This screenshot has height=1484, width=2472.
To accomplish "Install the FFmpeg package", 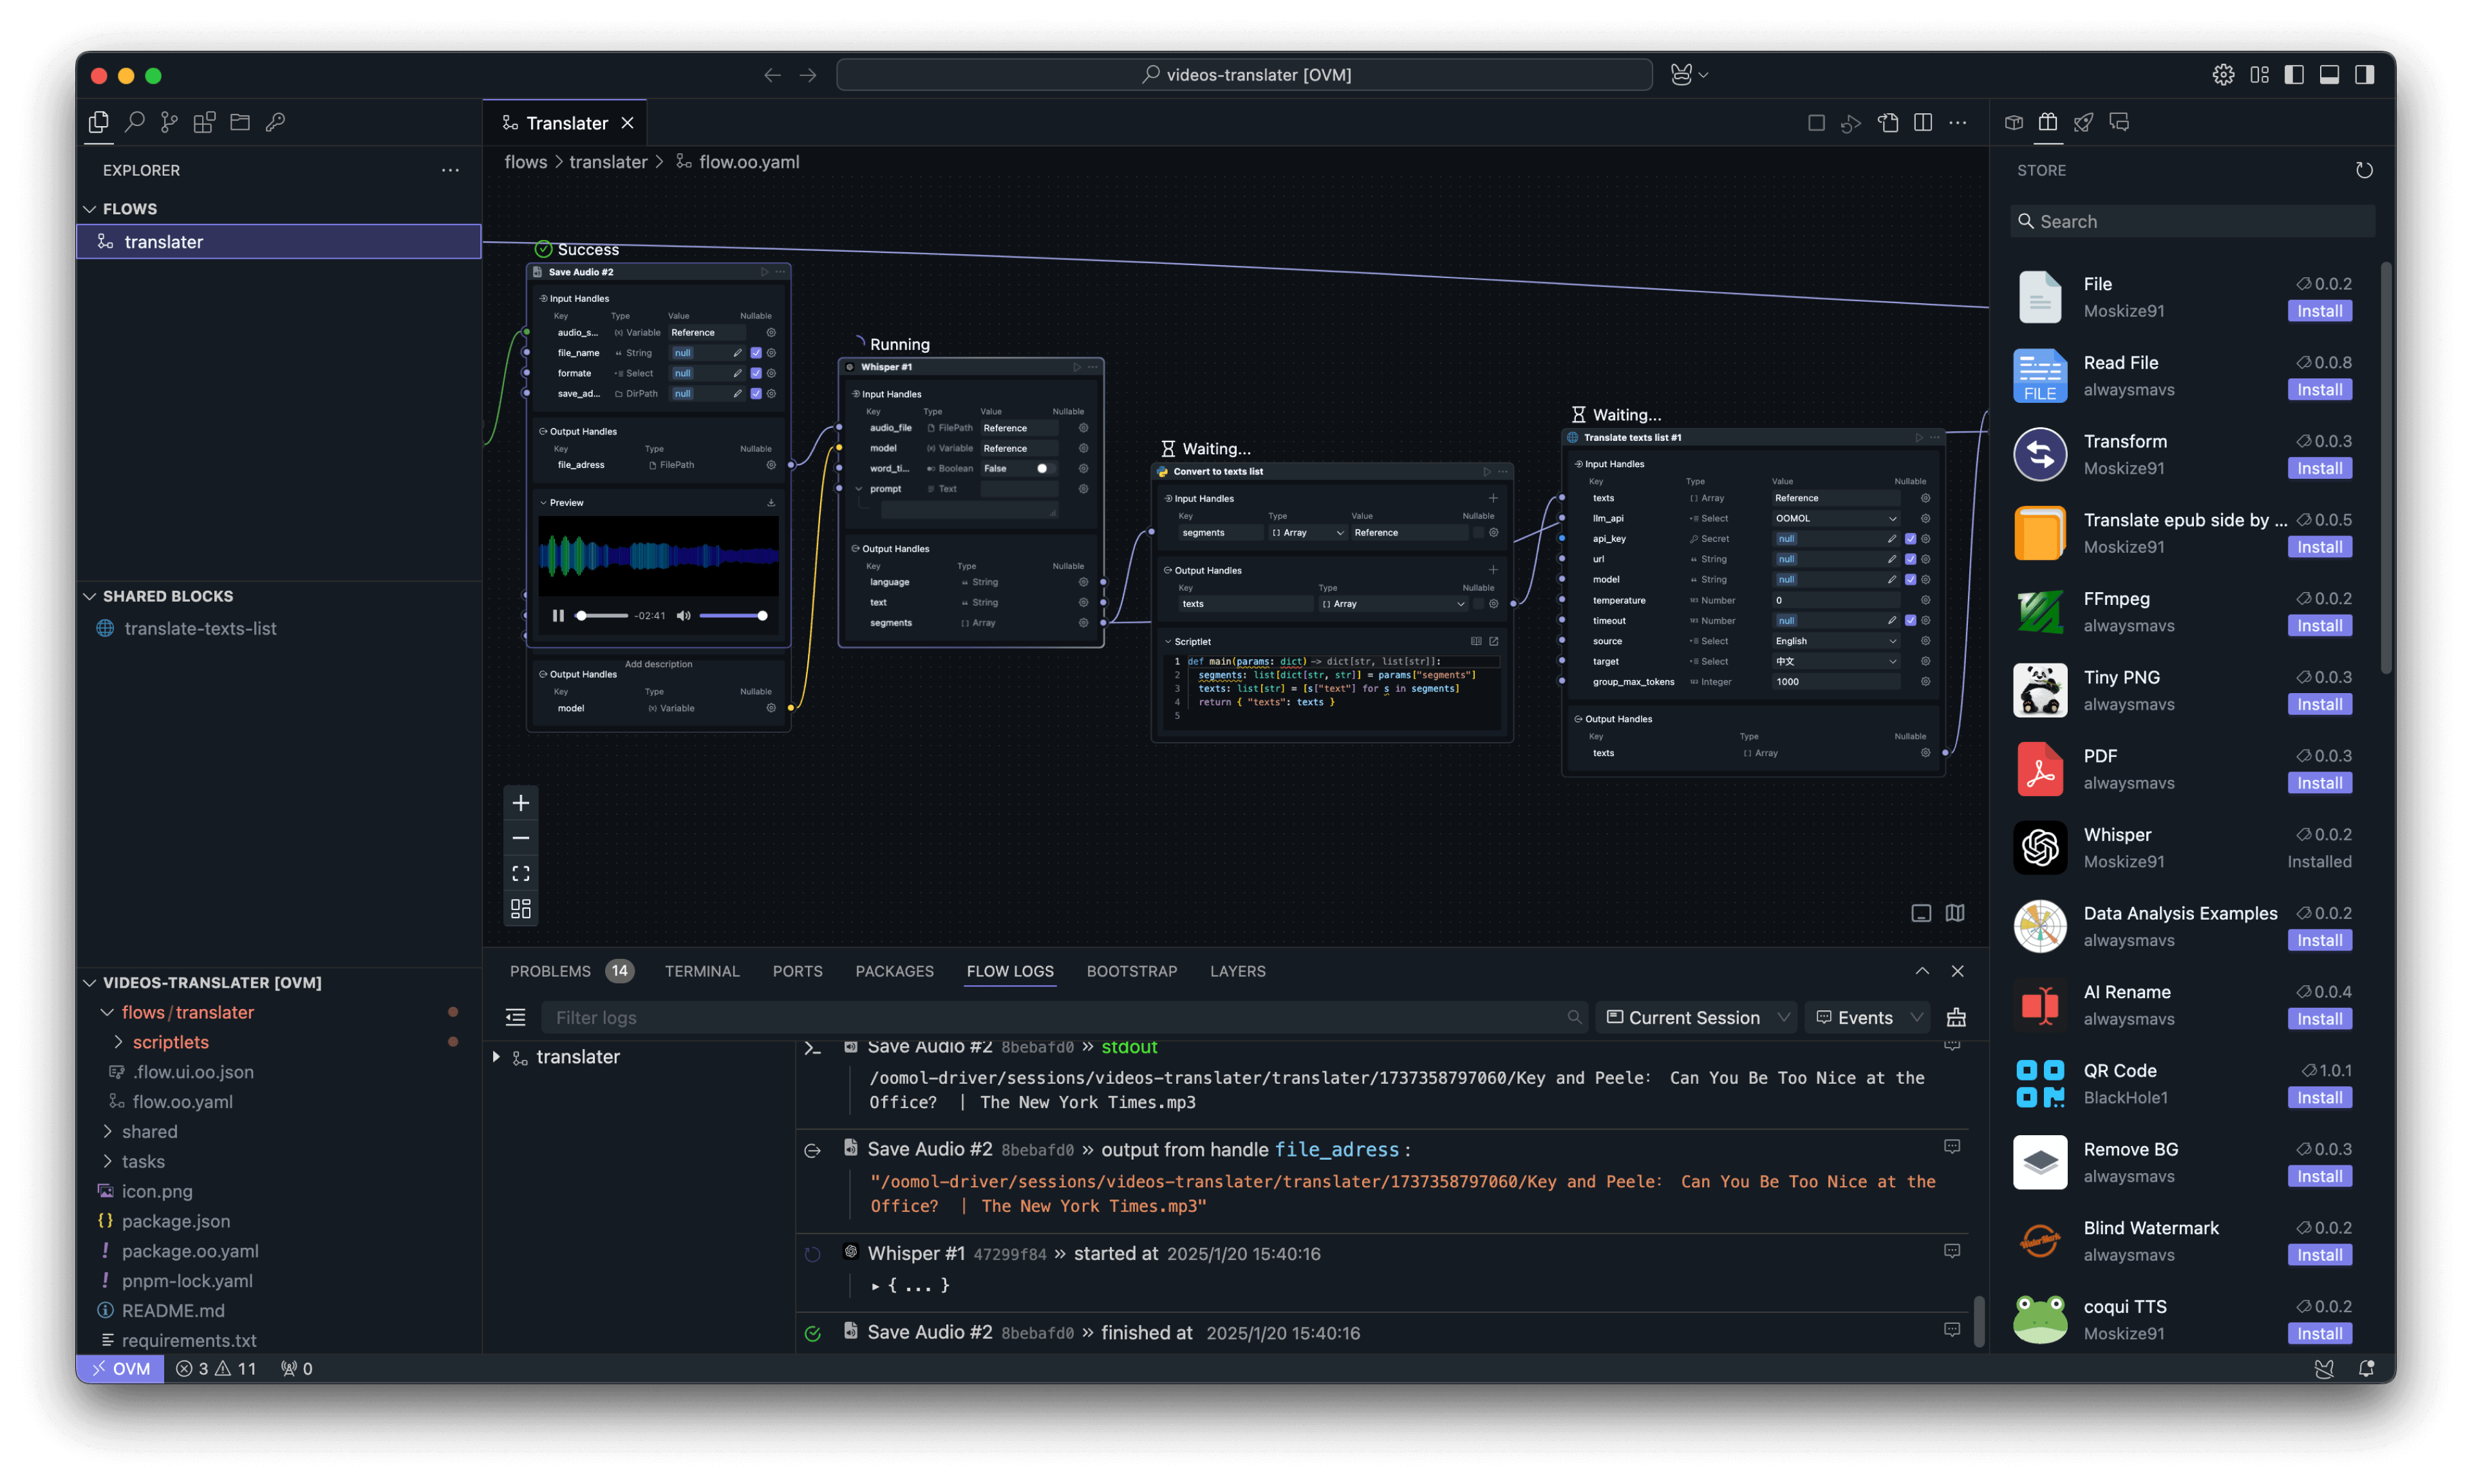I will 2319,626.
